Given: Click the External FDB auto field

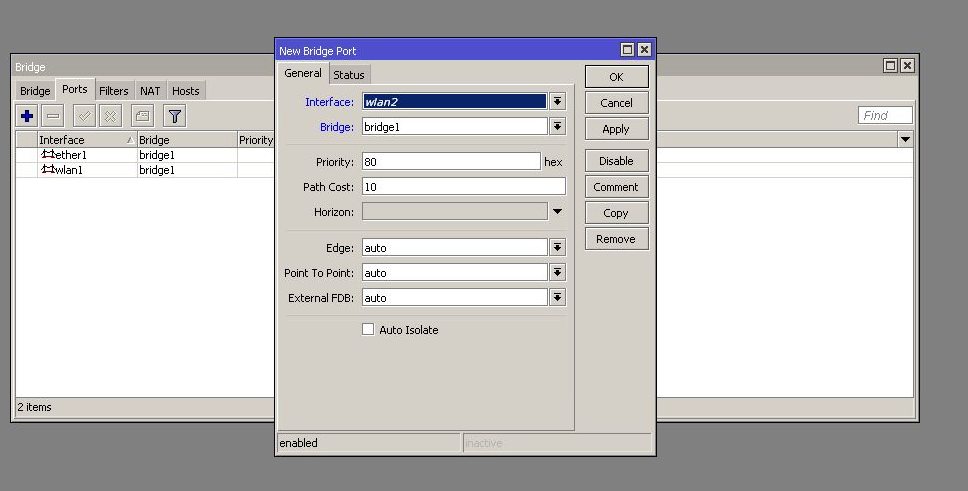Looking at the screenshot, I should [454, 298].
